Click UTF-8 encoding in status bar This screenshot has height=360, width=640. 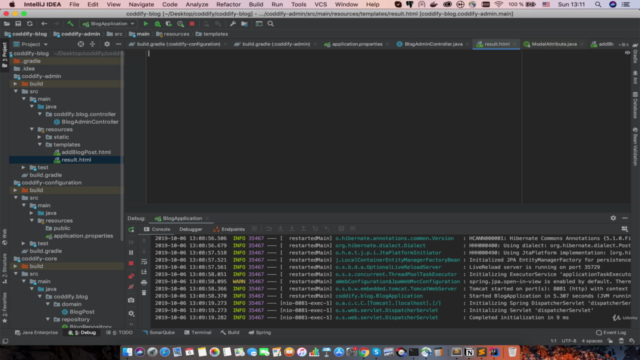pyautogui.click(x=569, y=341)
